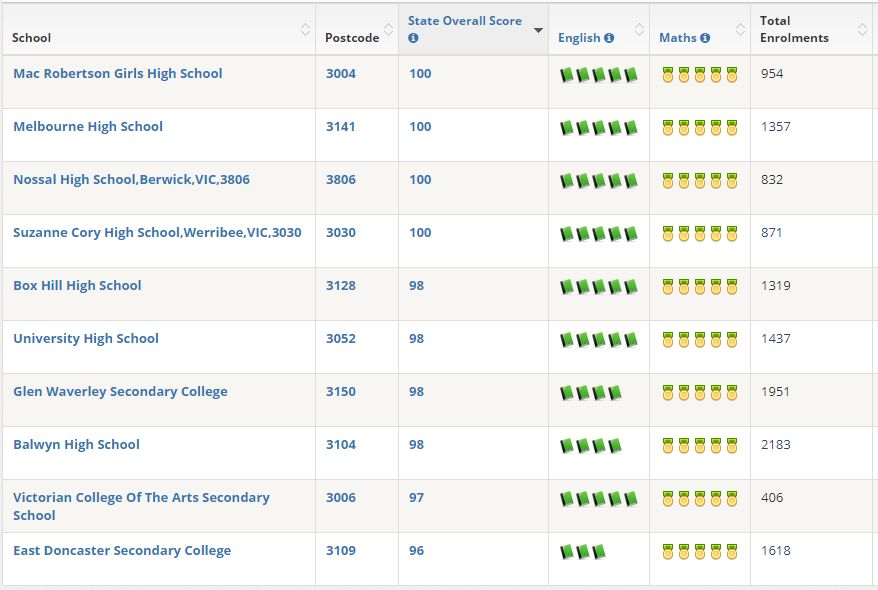Image resolution: width=878 pixels, height=590 pixels.
Task: Open University High School link
Action: (x=86, y=339)
